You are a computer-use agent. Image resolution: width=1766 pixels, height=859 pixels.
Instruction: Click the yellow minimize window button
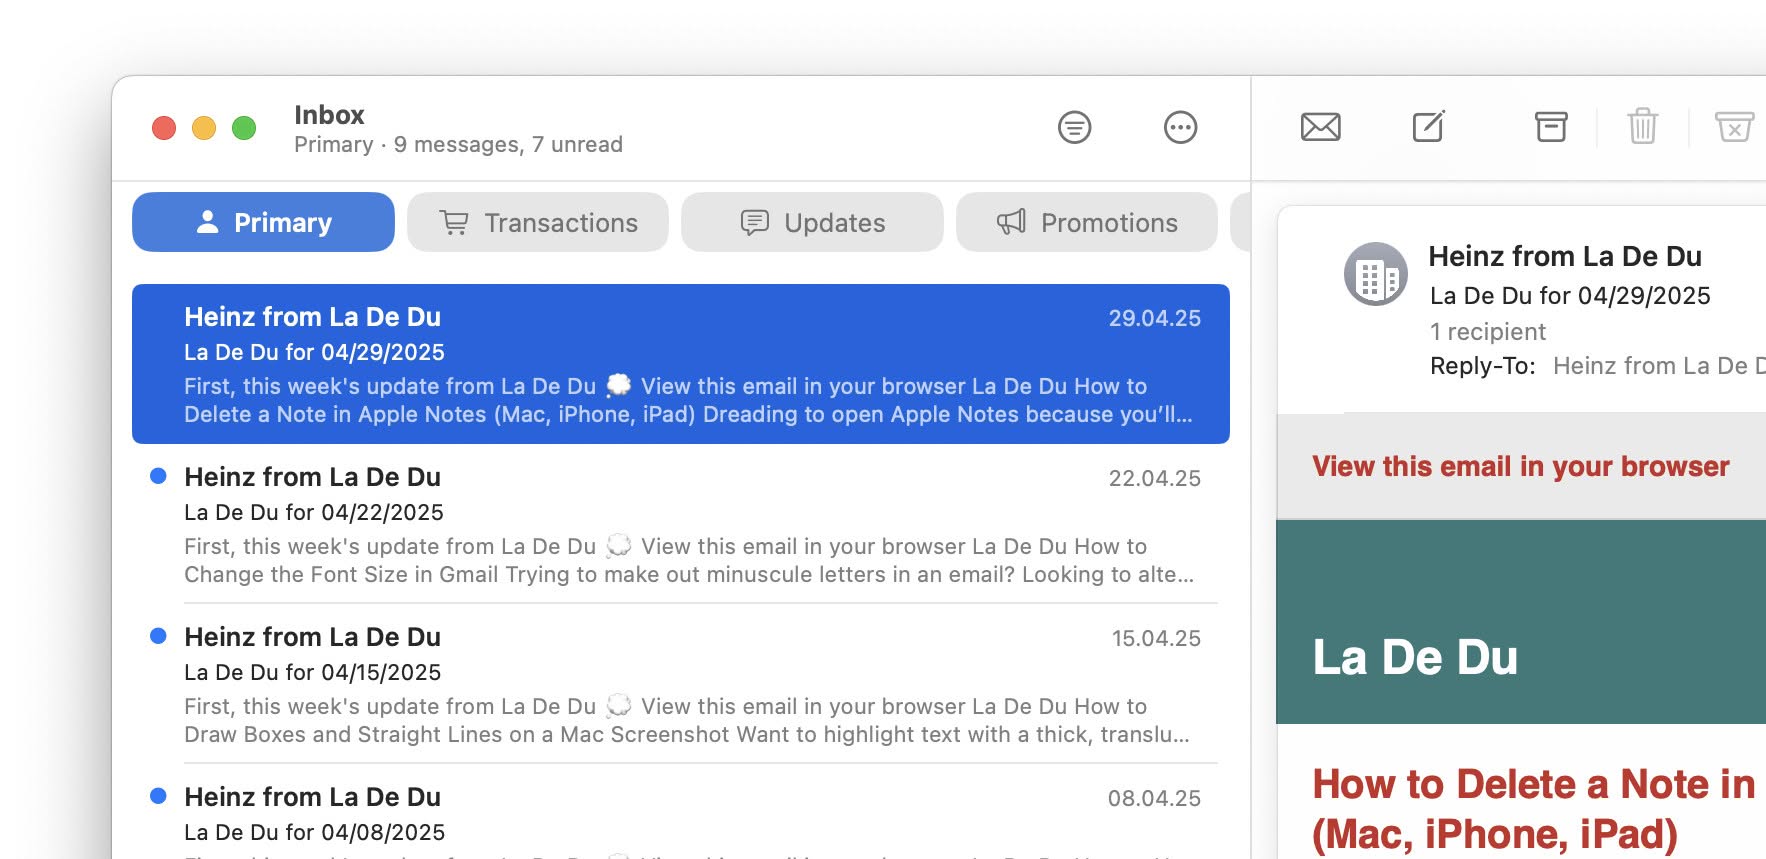pyautogui.click(x=204, y=128)
